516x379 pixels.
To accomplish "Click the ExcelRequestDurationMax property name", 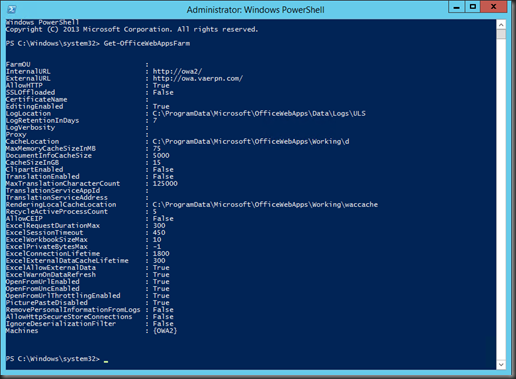I will coord(53,225).
